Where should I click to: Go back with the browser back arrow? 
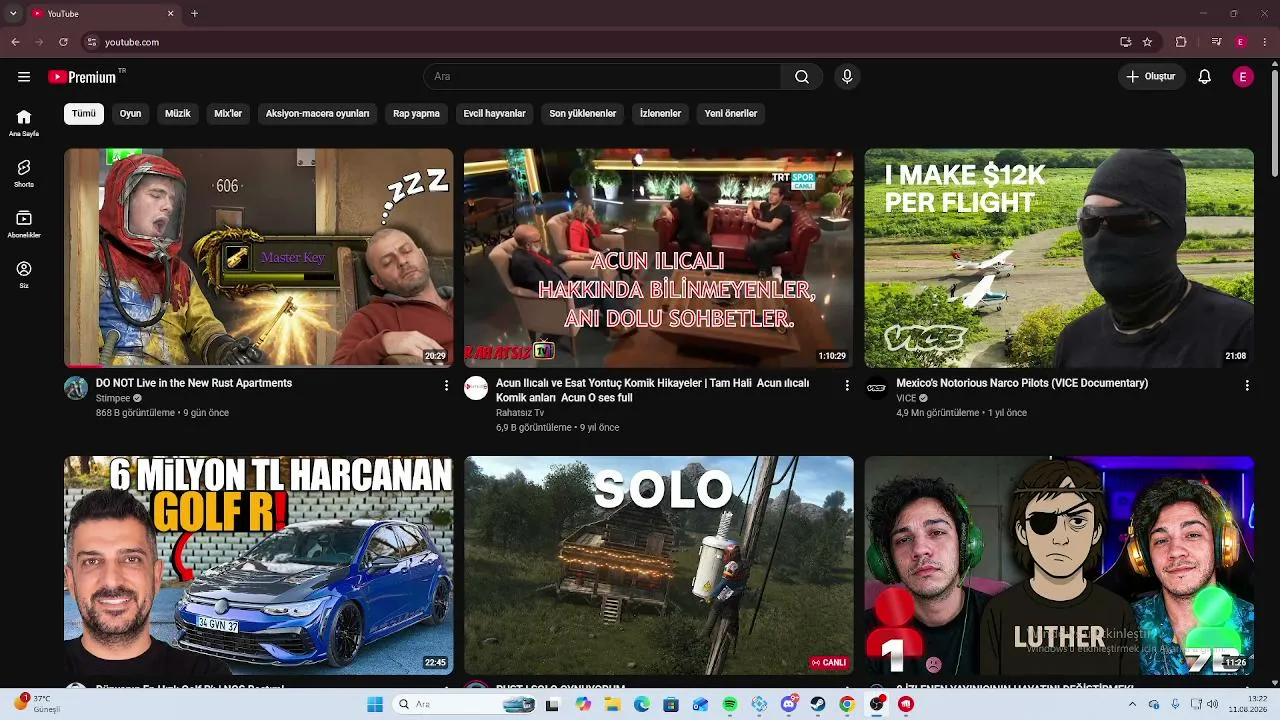(x=15, y=42)
